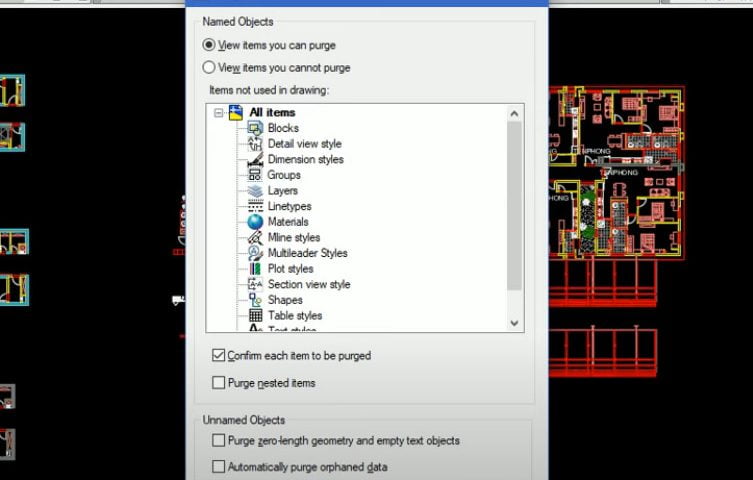The height and width of the screenshot is (480, 753).
Task: Select 'Linetypes' in the items tree
Action: (289, 207)
